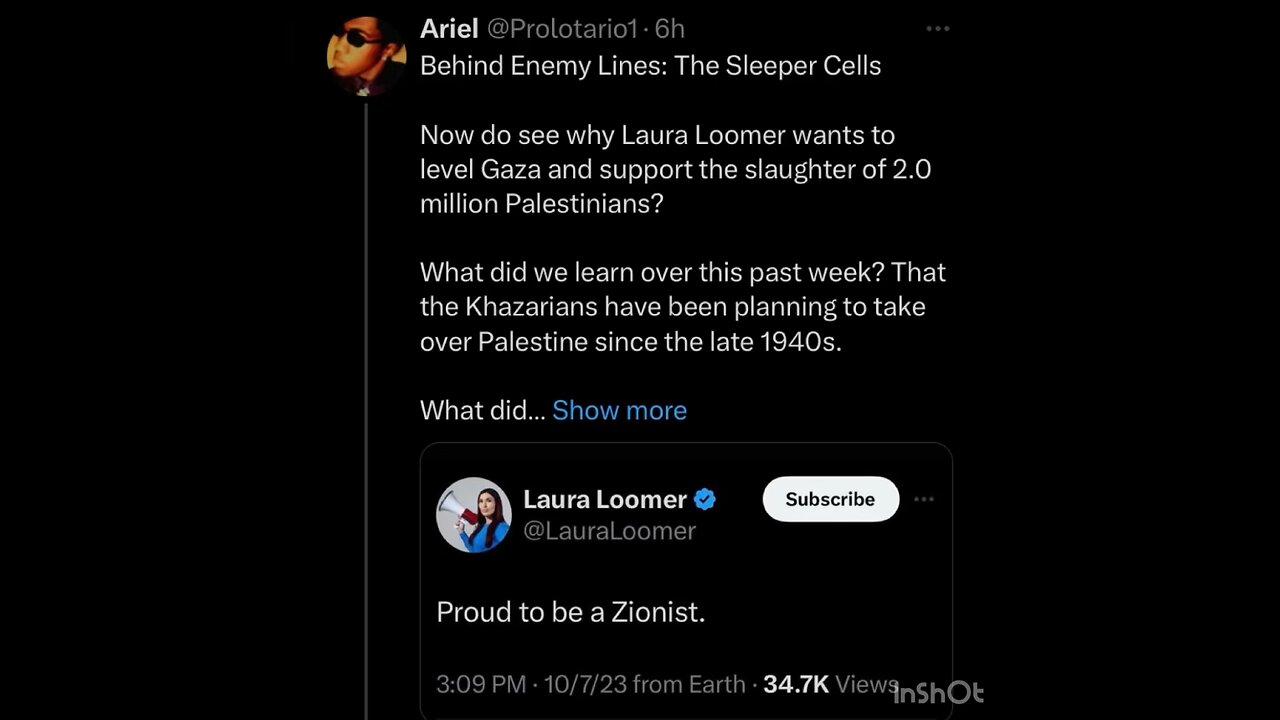Click the InShot watermark logo

click(x=938, y=692)
